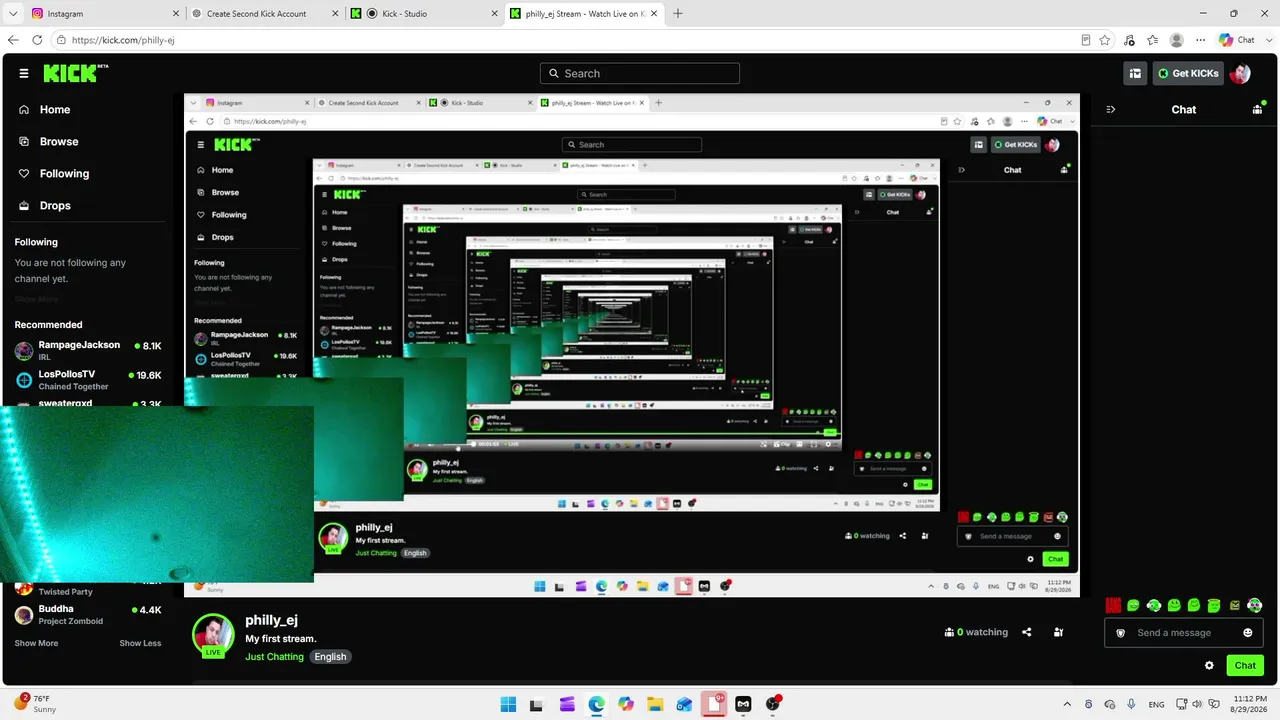Open Copilot Chat in browser toolbar

click(1237, 40)
